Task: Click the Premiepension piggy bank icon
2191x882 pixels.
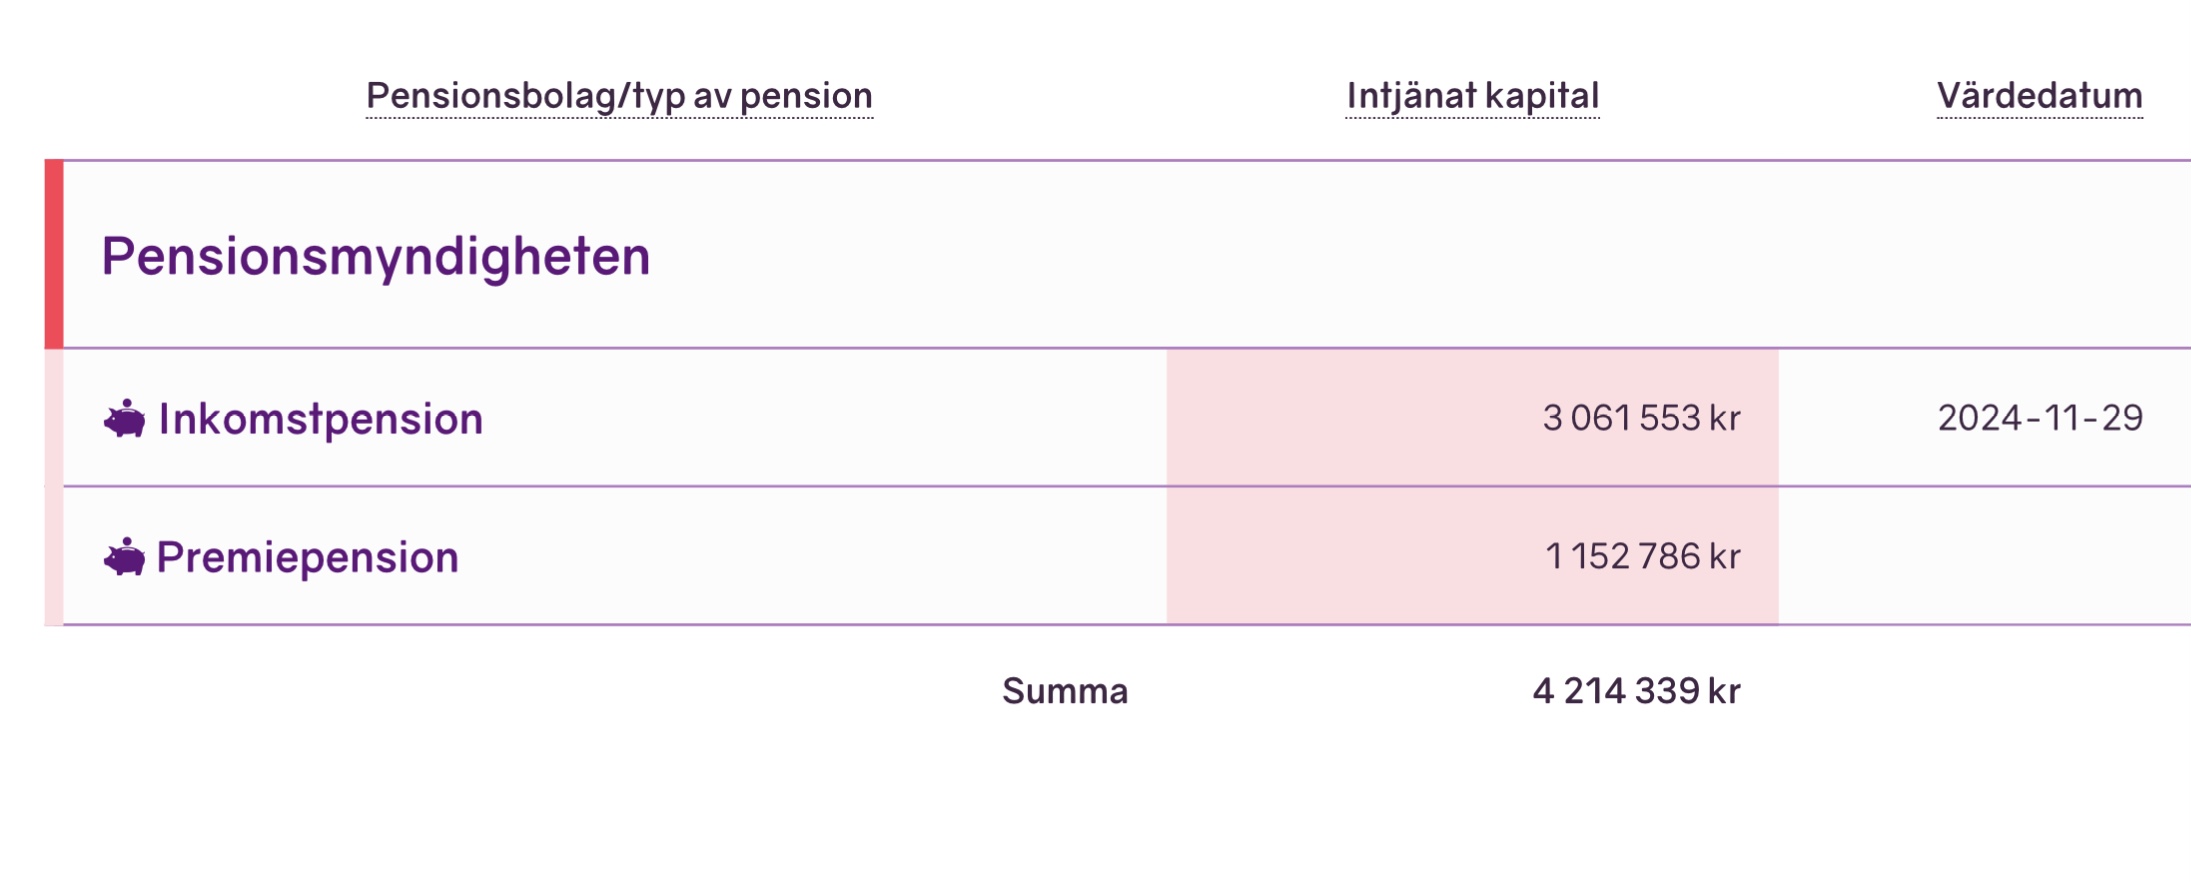Action: pyautogui.click(x=124, y=557)
